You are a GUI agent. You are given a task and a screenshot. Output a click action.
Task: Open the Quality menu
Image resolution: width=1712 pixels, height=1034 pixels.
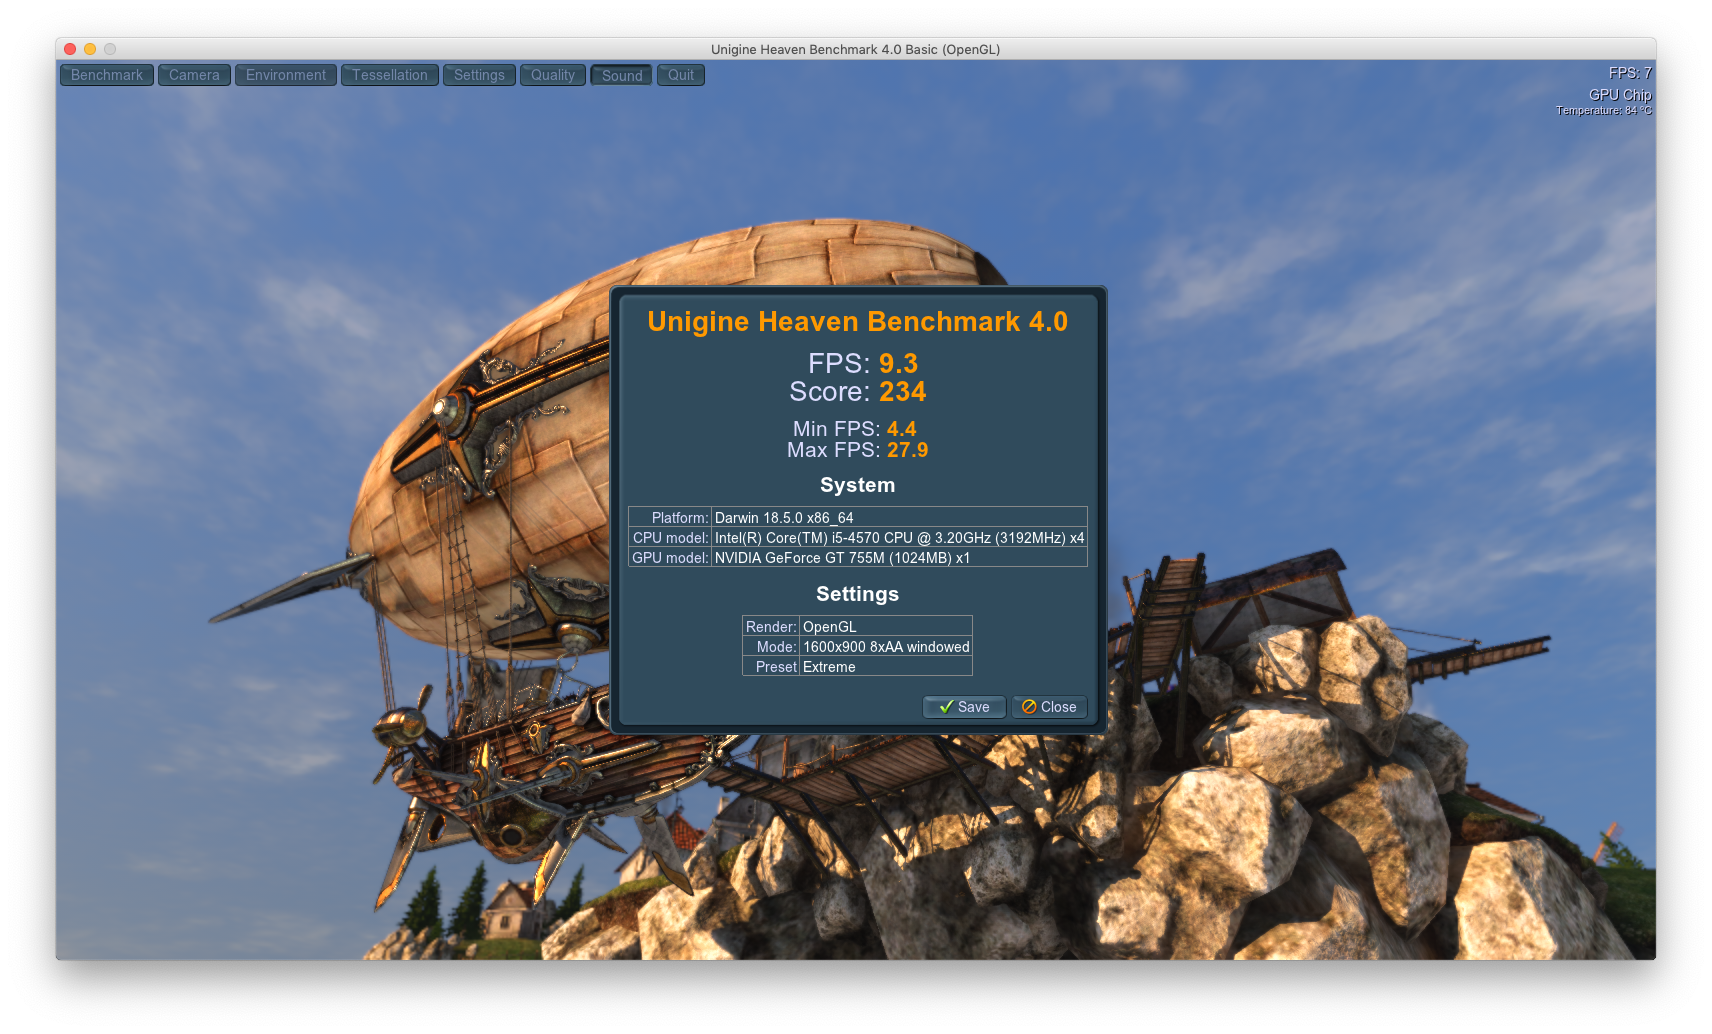pyautogui.click(x=553, y=75)
